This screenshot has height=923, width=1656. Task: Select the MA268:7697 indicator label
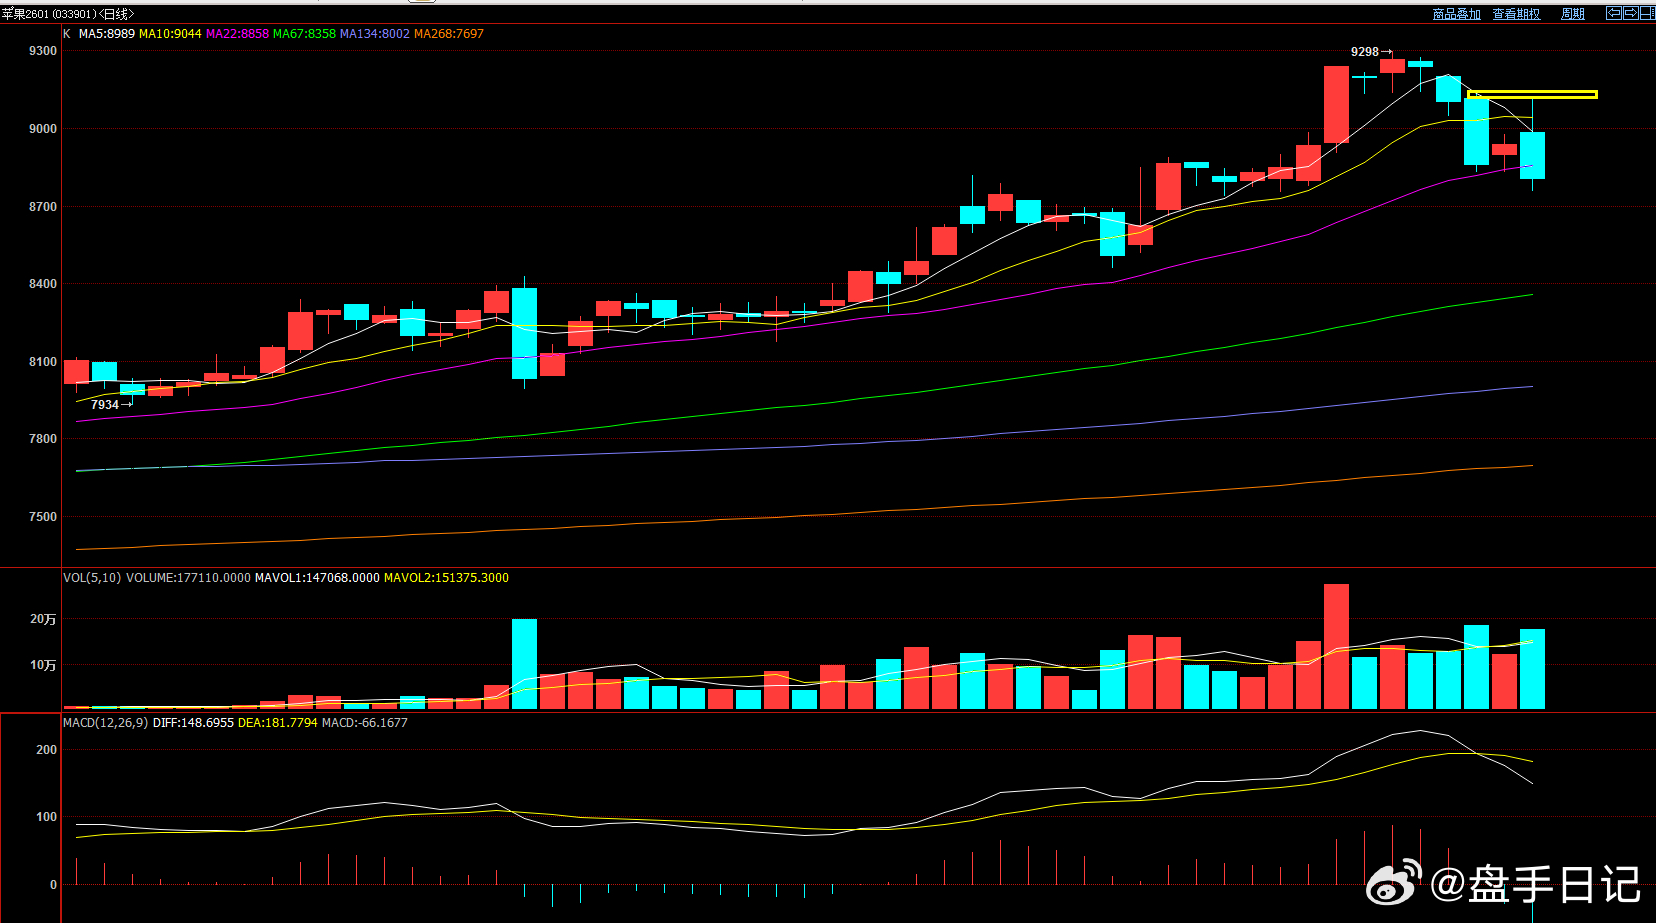point(449,34)
